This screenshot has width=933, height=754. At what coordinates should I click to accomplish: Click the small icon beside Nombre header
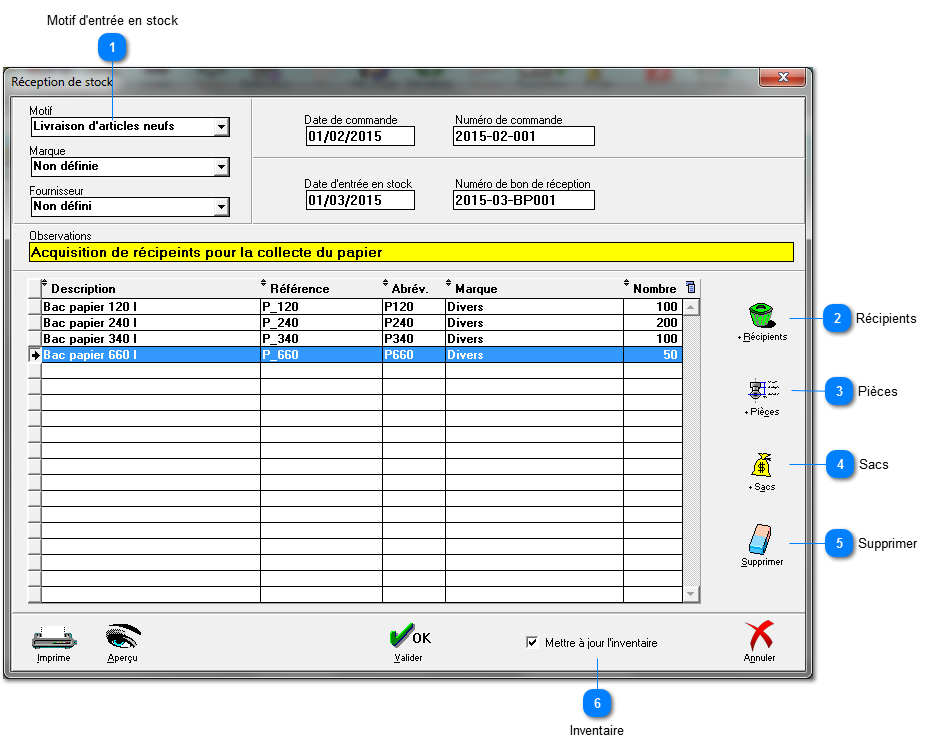(690, 288)
